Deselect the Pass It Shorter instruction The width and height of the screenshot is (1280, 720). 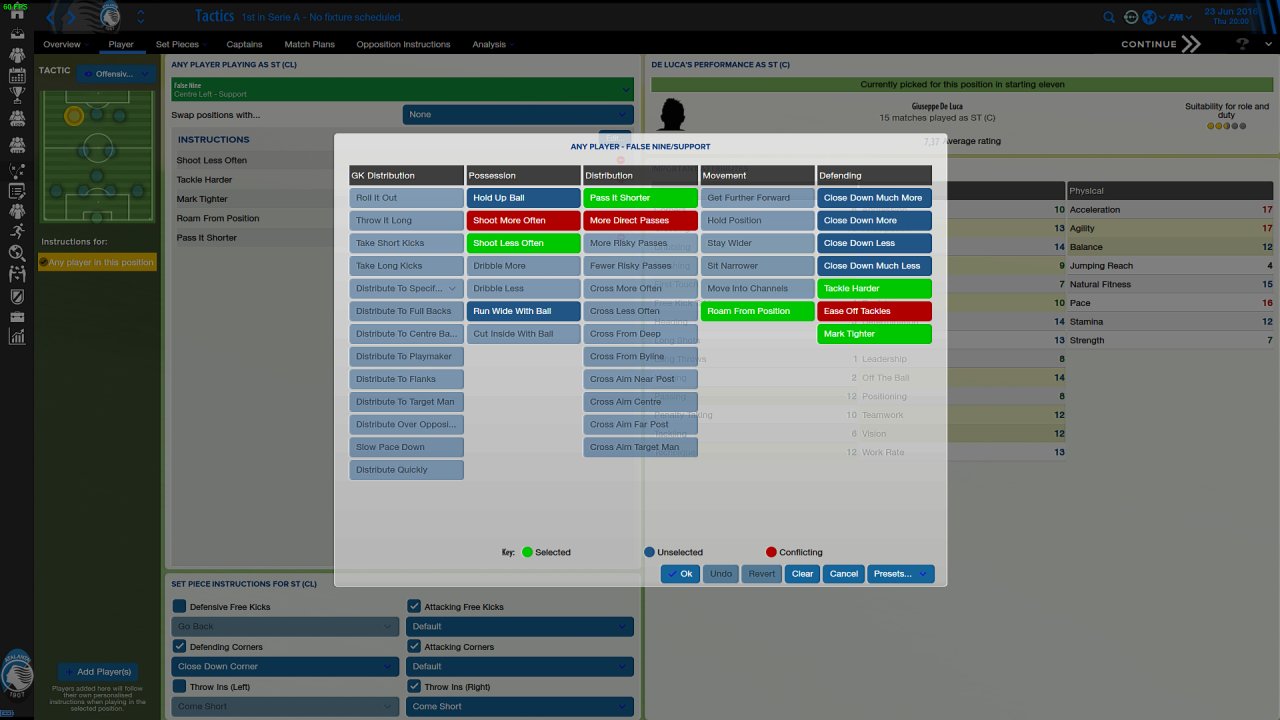(640, 198)
